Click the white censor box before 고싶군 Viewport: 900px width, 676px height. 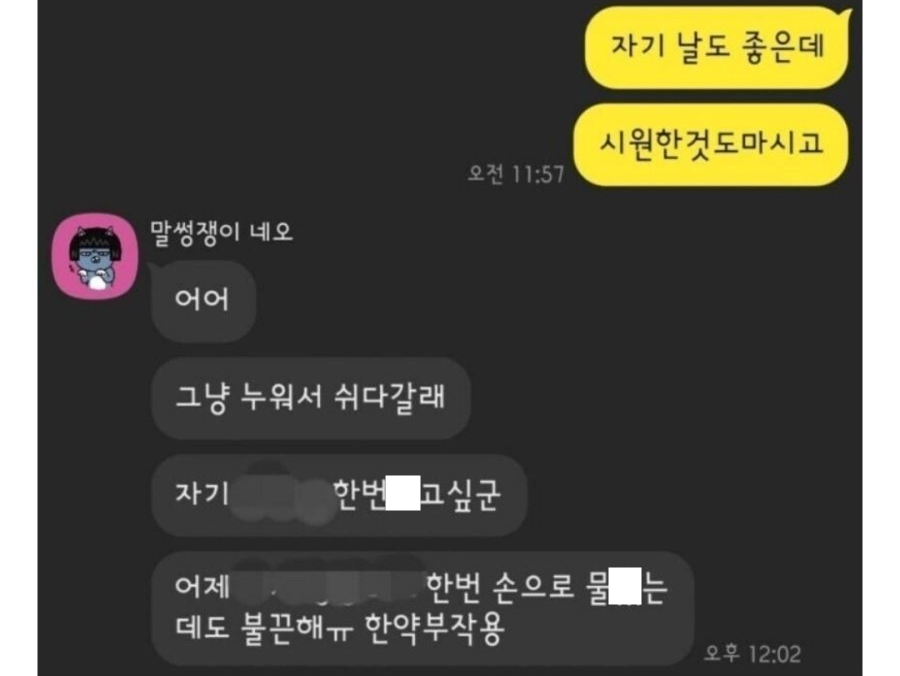point(403,493)
